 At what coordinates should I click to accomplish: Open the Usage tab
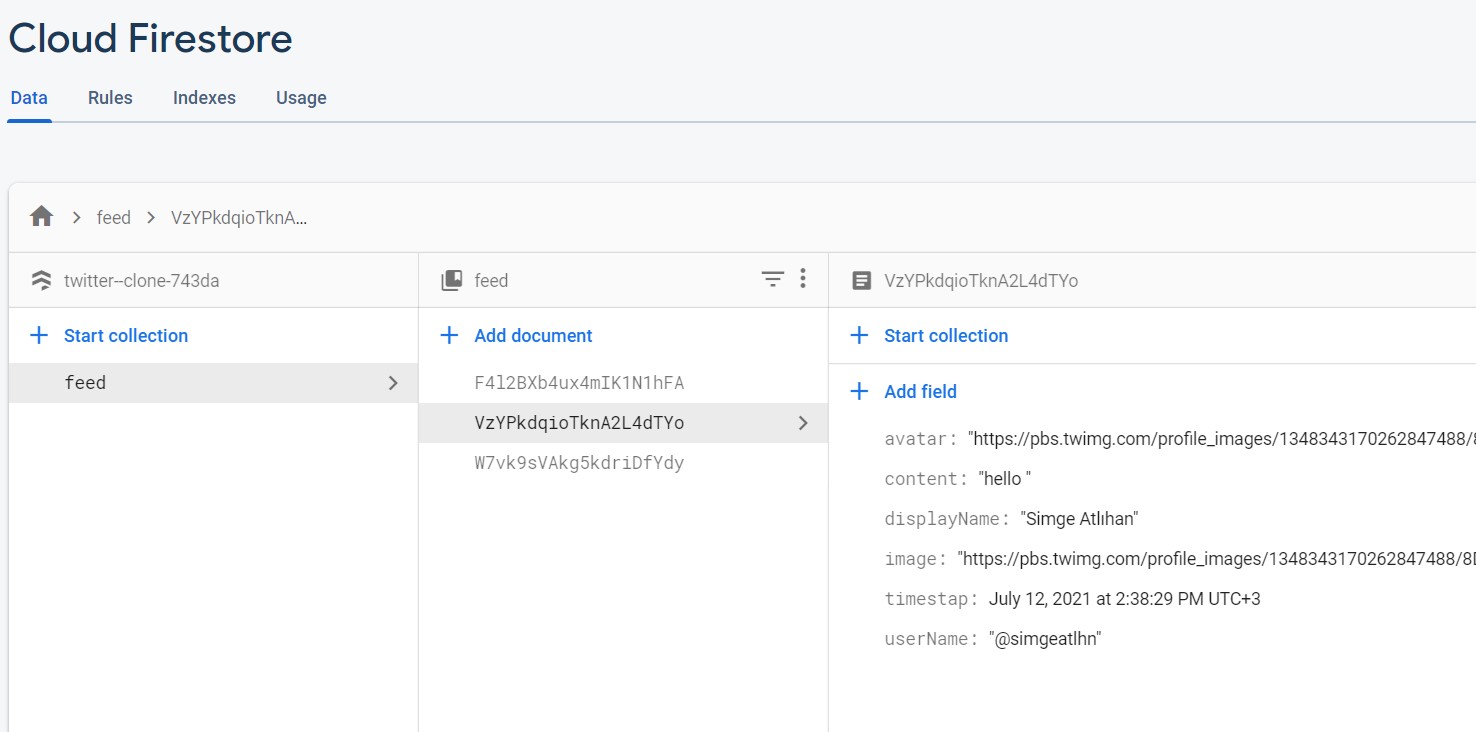click(x=300, y=97)
